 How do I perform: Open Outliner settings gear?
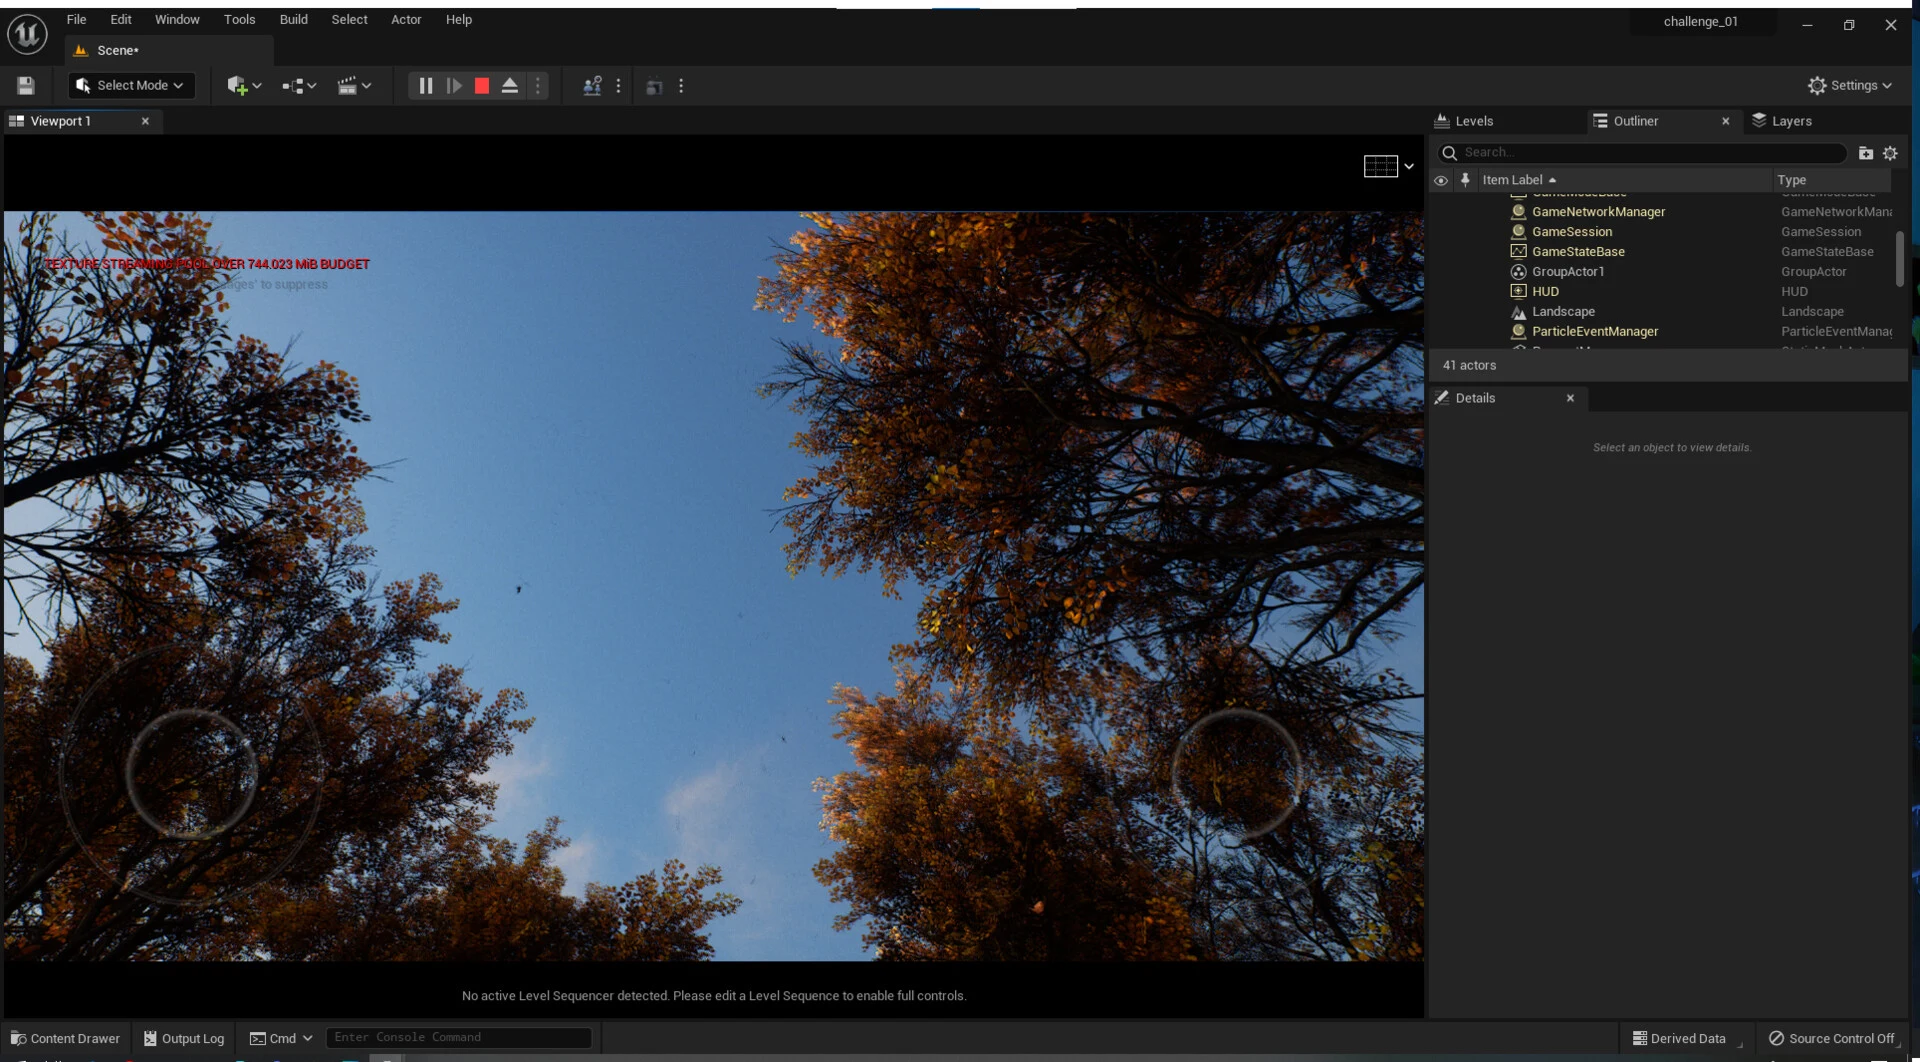click(x=1890, y=153)
